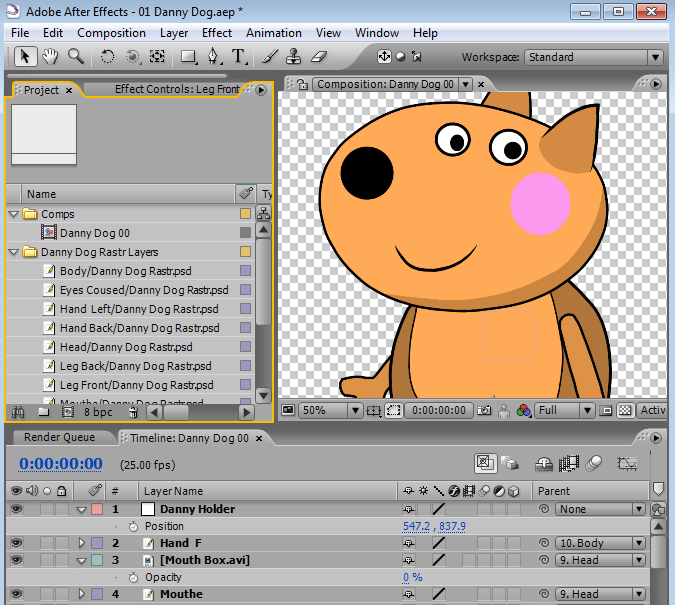Enable Frame Blending in Timeline
Image resolution: width=675 pixels, height=605 pixels.
569,464
